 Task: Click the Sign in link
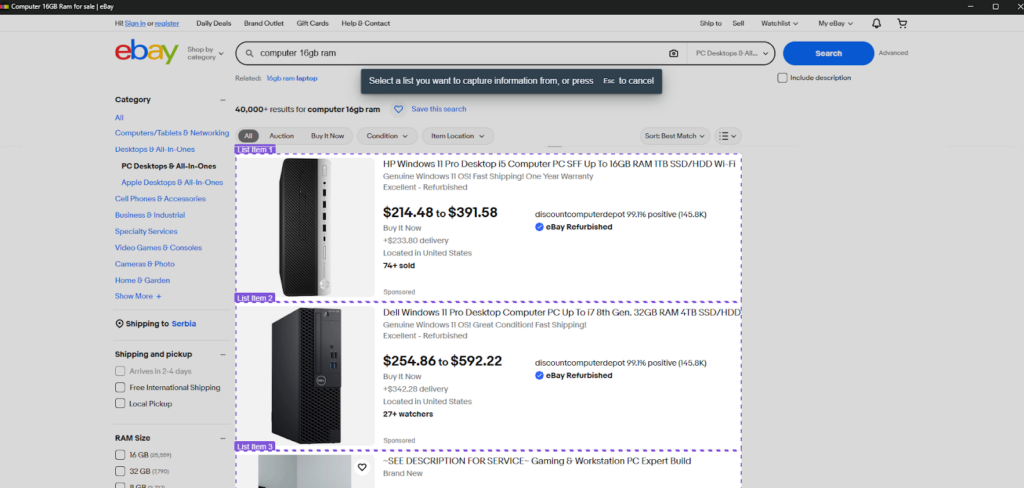135,24
